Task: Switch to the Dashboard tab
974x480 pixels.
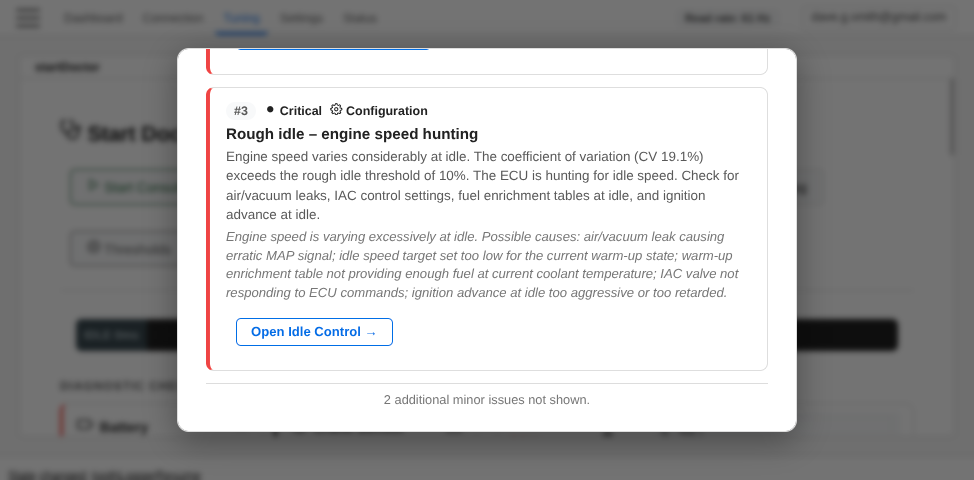Action: 93,18
